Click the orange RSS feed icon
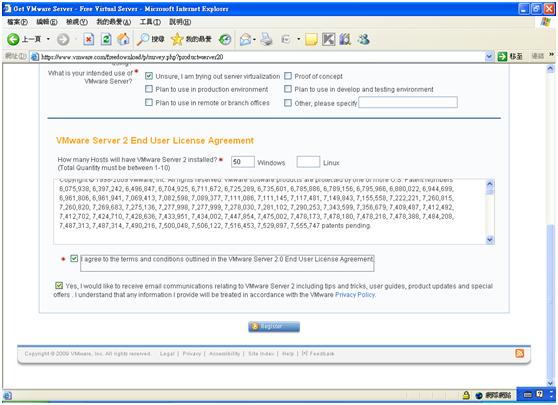The height and width of the screenshot is (405, 558). point(520,353)
